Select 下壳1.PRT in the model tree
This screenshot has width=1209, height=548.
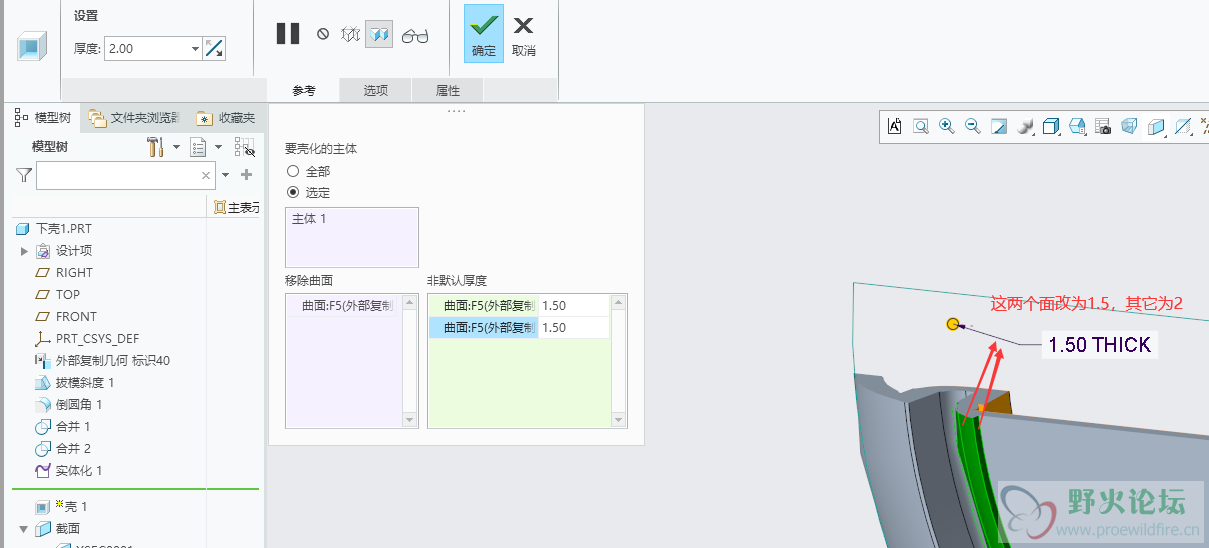pos(64,228)
